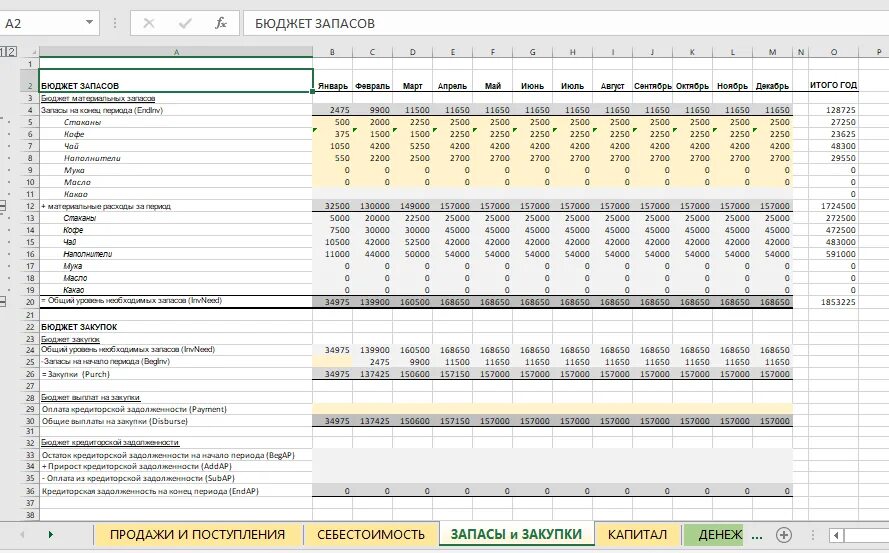Screen dimensions: 889x553
Task: Switch to СЕБЕСТОИМОСТЬ sheet tab
Action: click(x=371, y=534)
